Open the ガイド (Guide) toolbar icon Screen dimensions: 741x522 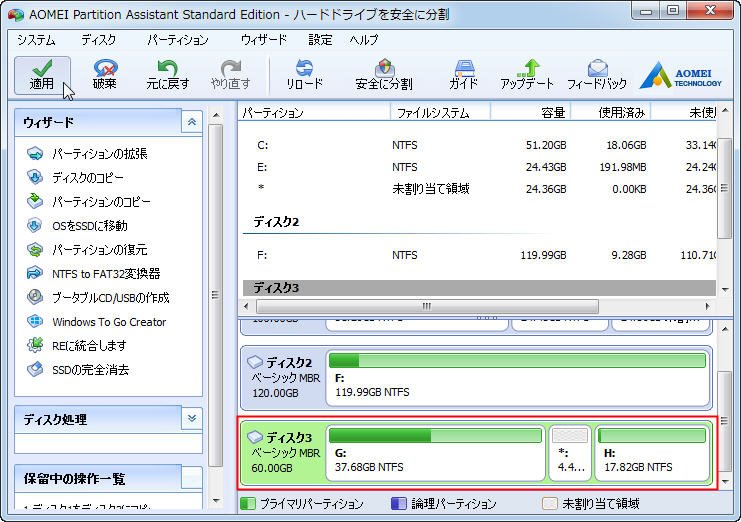[x=464, y=75]
